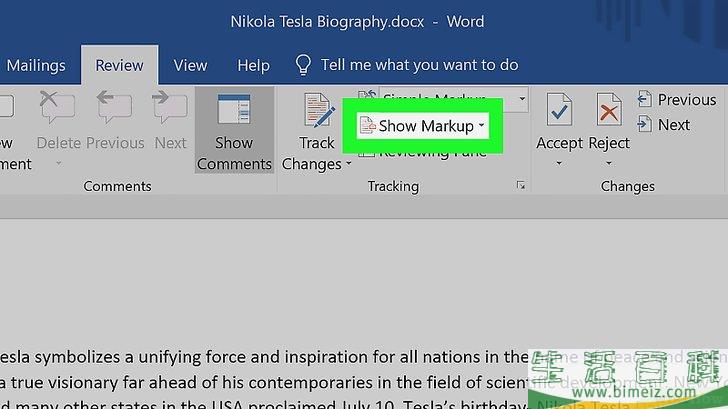Expand the Track Changes dropdown arrow
Viewport: 728px width, 409px height.
pyautogui.click(x=349, y=163)
